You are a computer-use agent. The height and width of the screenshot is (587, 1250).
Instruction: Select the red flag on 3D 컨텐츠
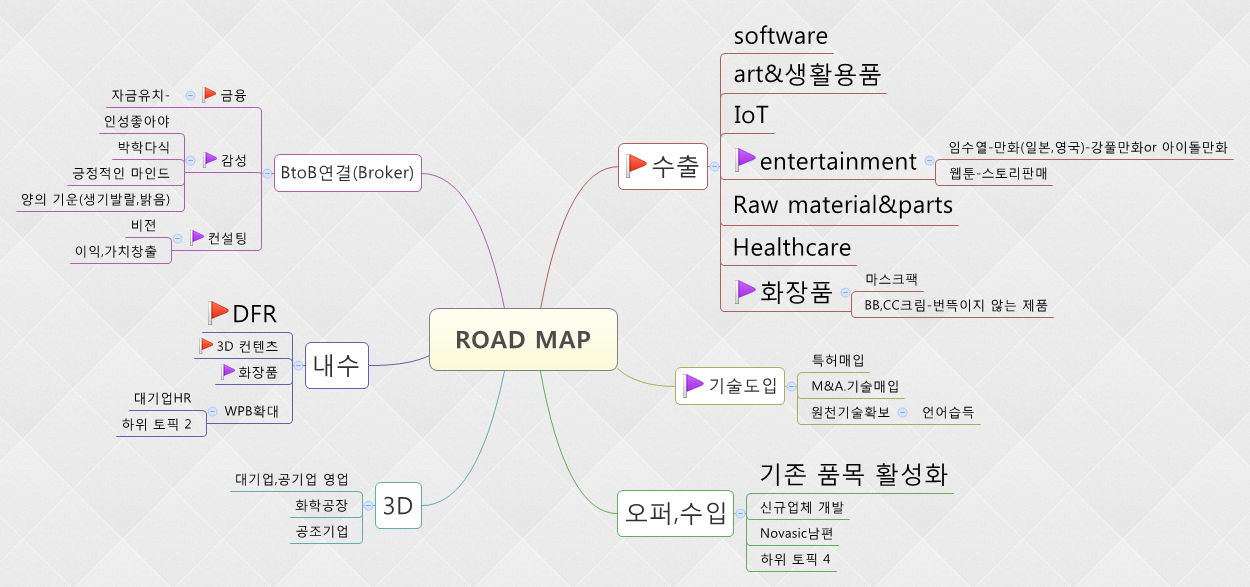point(206,347)
